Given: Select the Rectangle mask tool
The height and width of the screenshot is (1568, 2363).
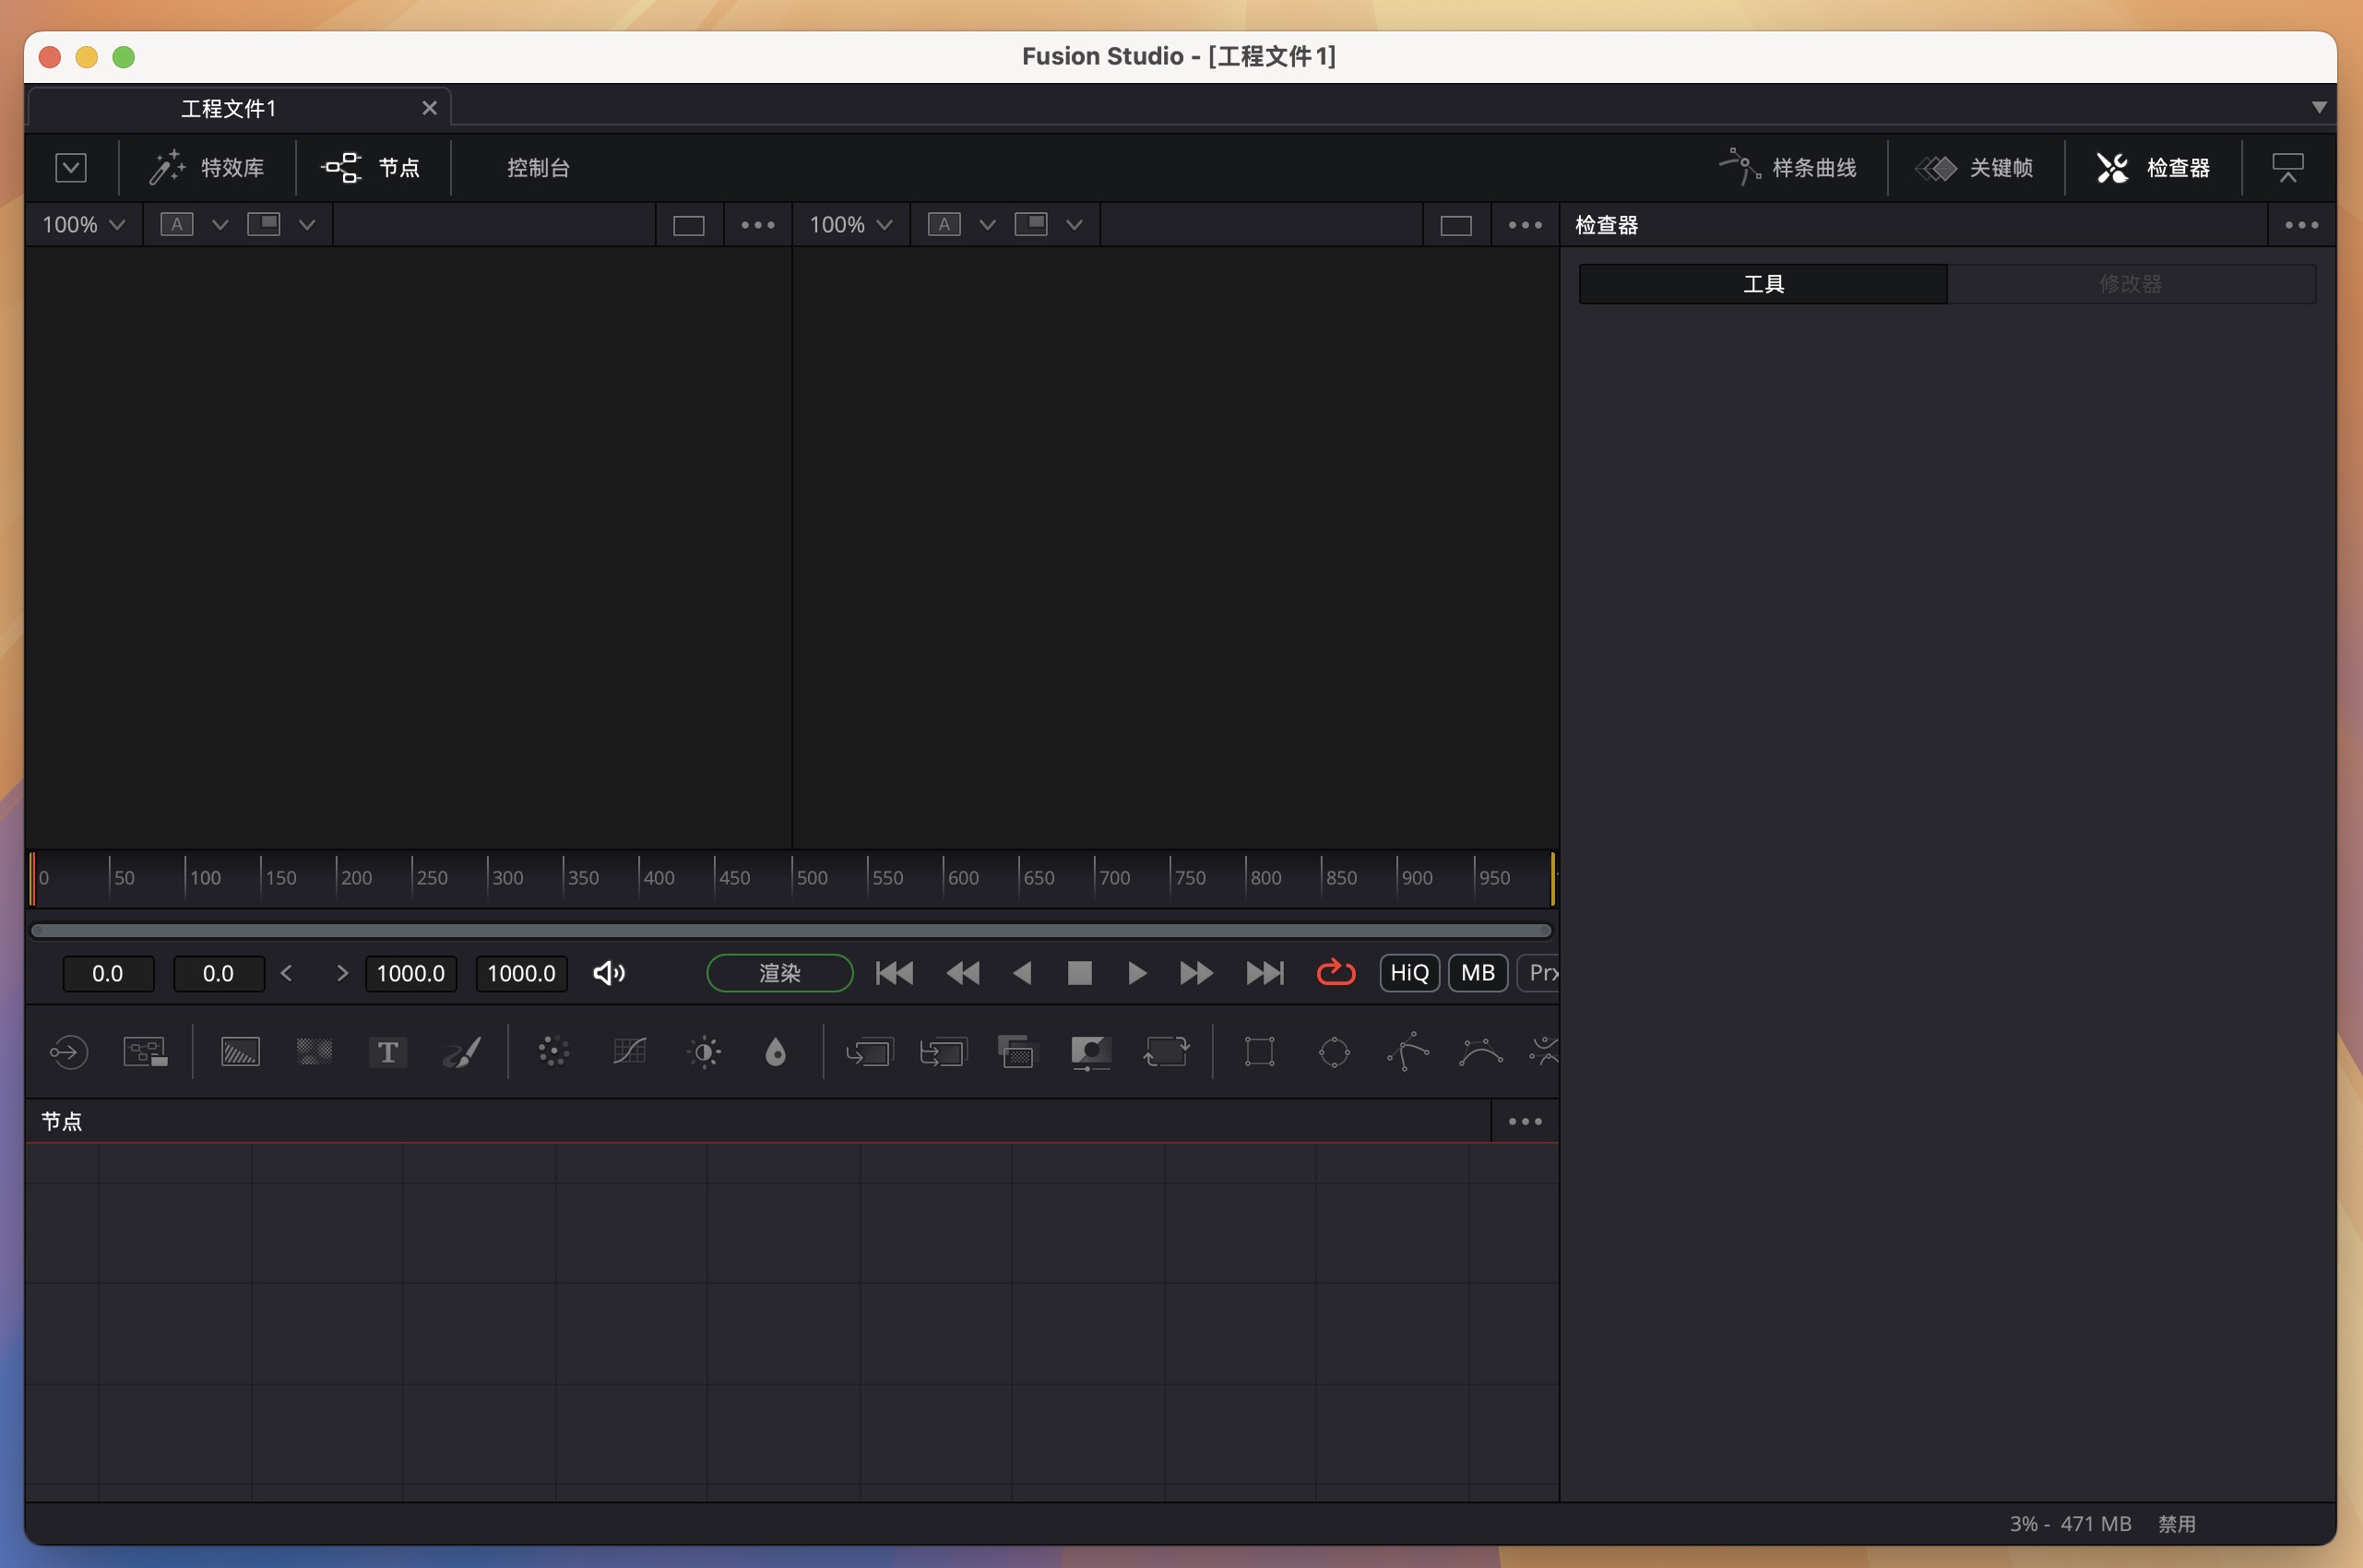Looking at the screenshot, I should (1258, 1051).
